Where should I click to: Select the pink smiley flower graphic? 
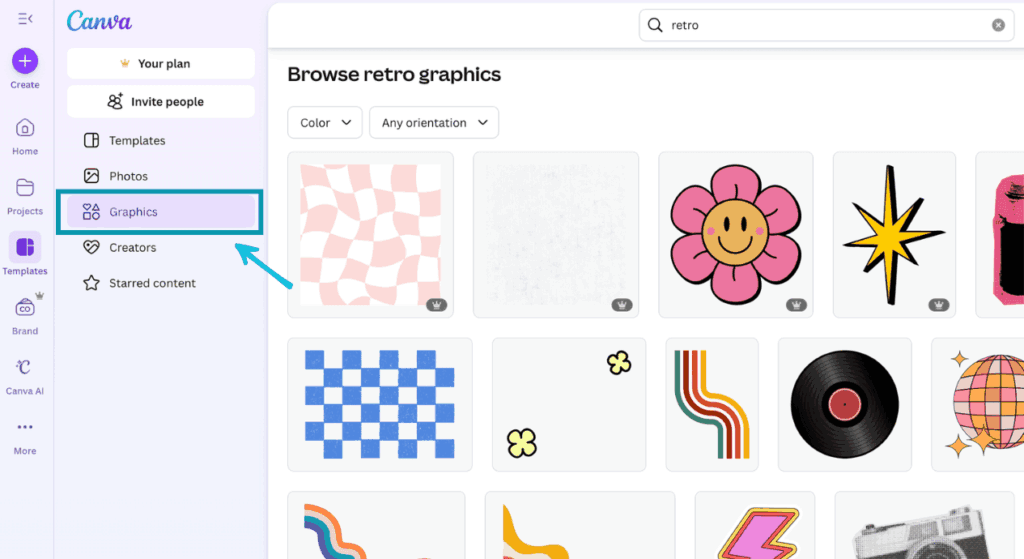(x=735, y=235)
